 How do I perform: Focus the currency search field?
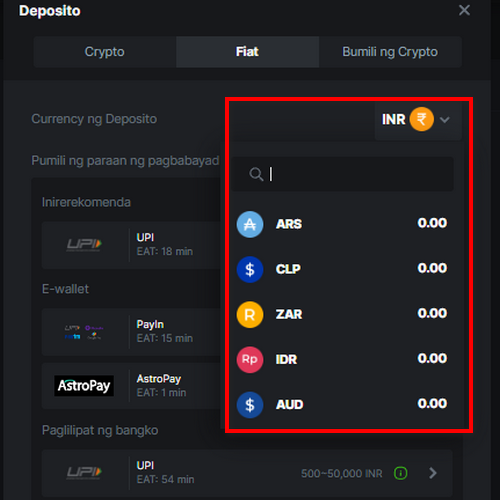[x=342, y=174]
